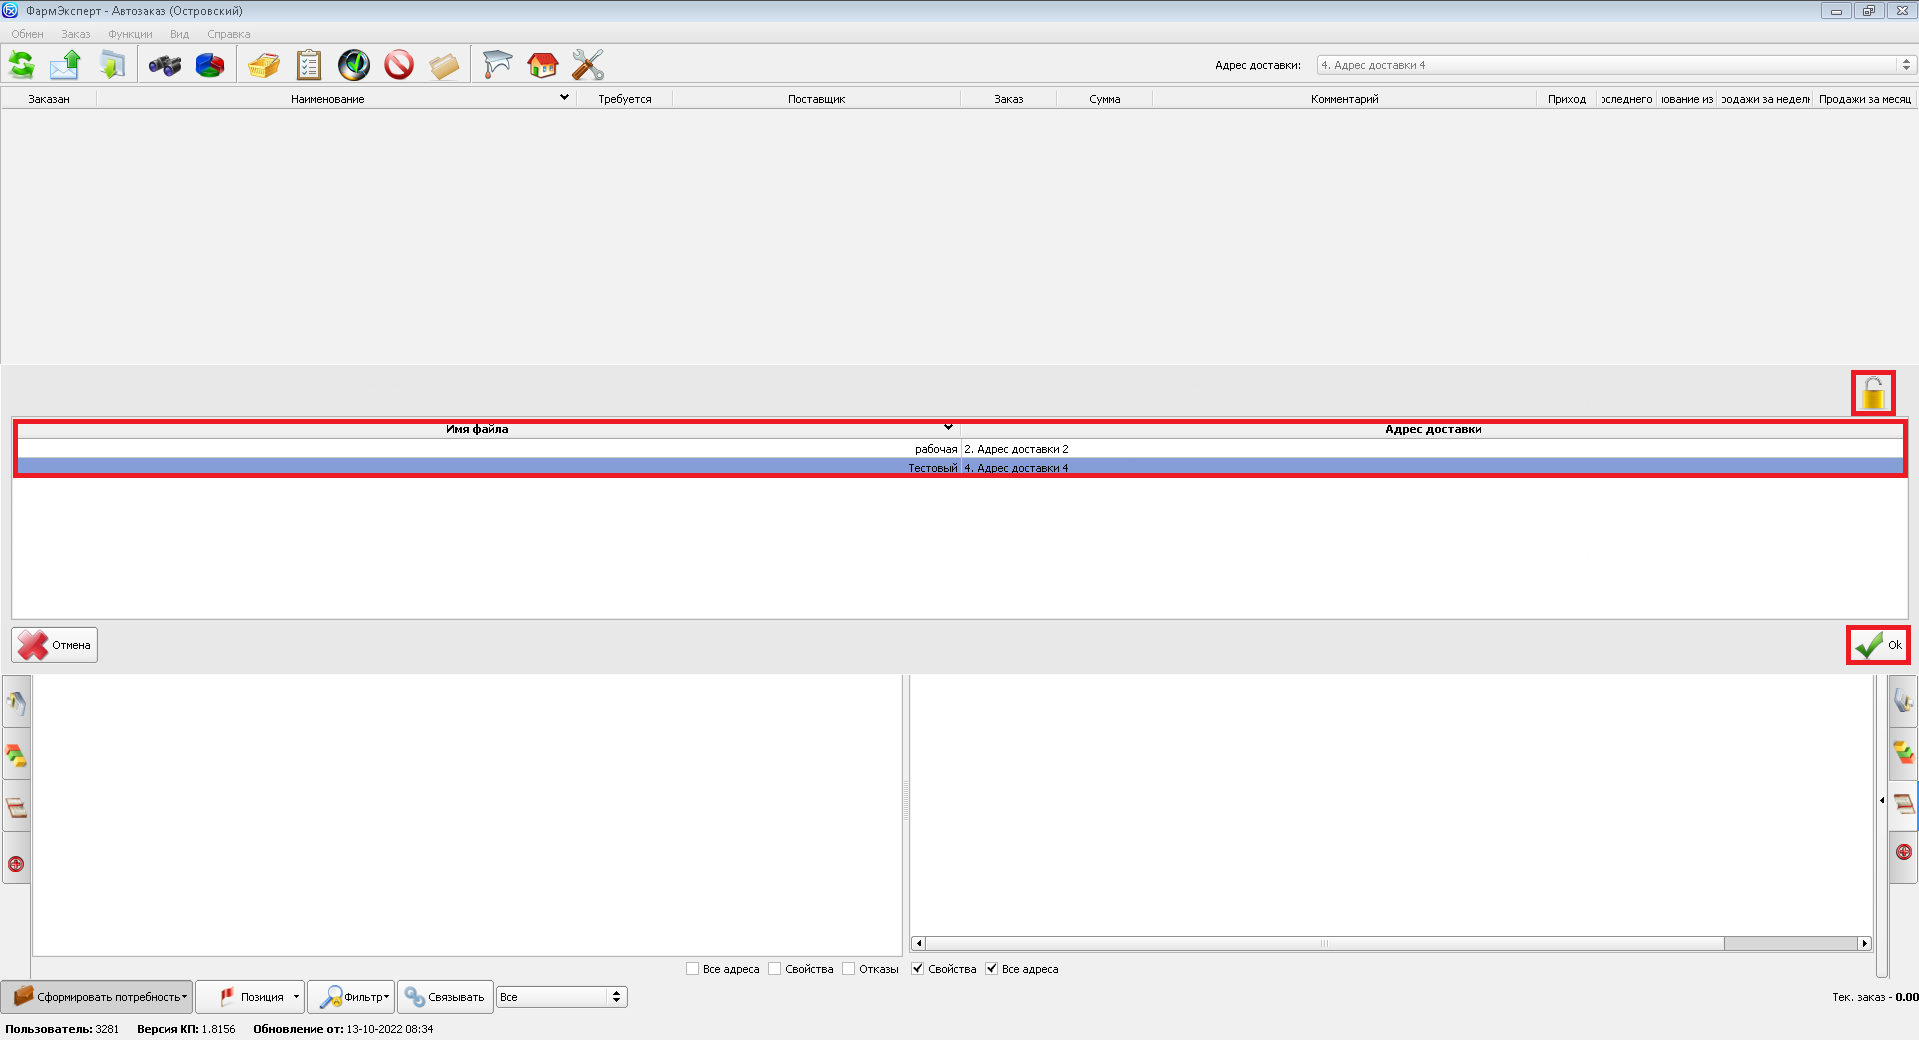The width and height of the screenshot is (1919, 1040).
Task: Enable the Отказы checkbox
Action: click(x=849, y=969)
